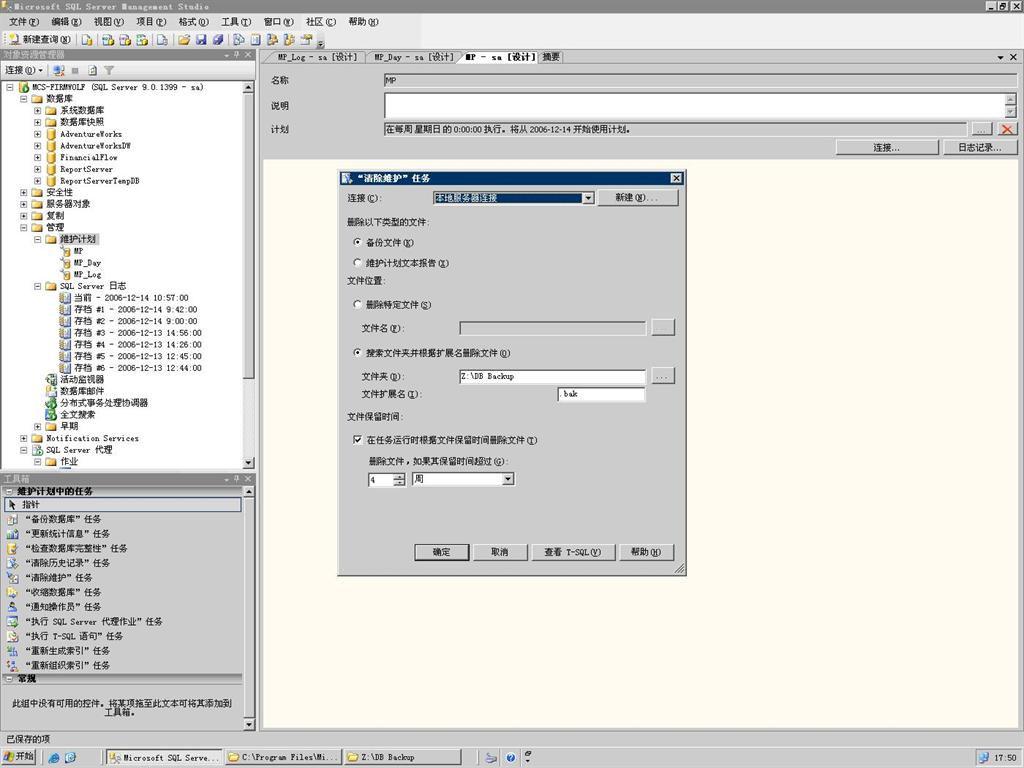Open the 全文搜索 (Full-Text Search) node

click(x=78, y=415)
